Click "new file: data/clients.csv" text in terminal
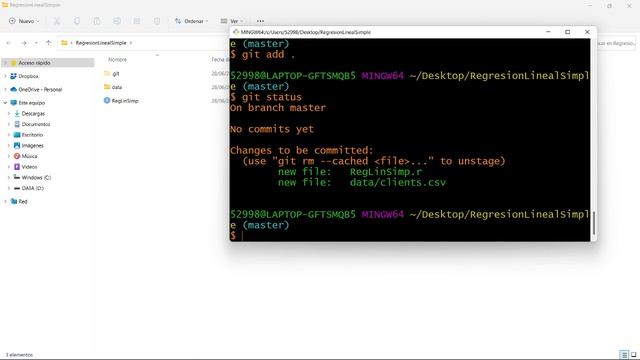This screenshot has height=360, width=640. pos(362,182)
